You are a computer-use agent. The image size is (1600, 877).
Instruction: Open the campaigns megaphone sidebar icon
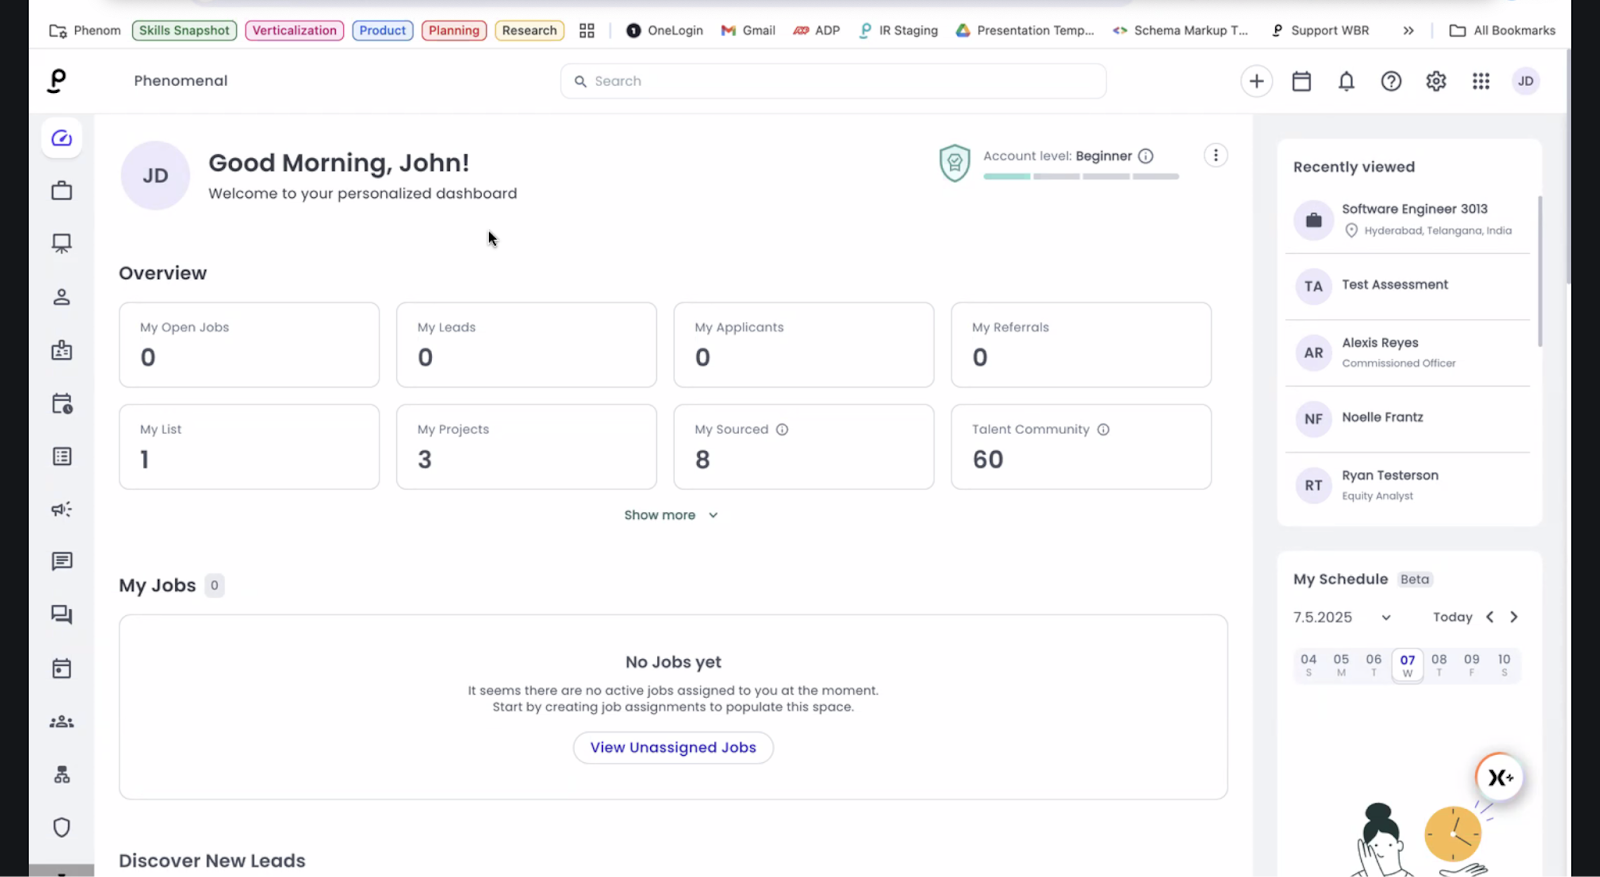[x=62, y=509]
